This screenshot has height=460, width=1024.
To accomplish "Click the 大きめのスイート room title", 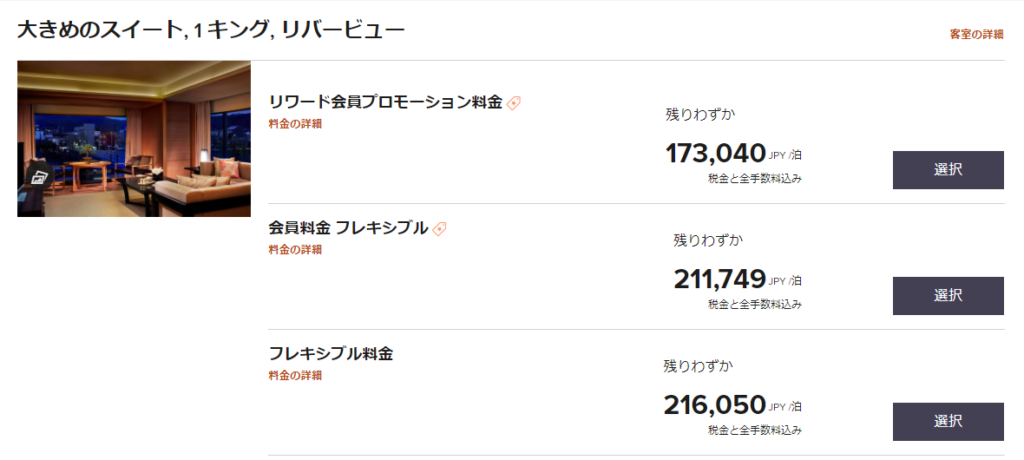I will (211, 30).
